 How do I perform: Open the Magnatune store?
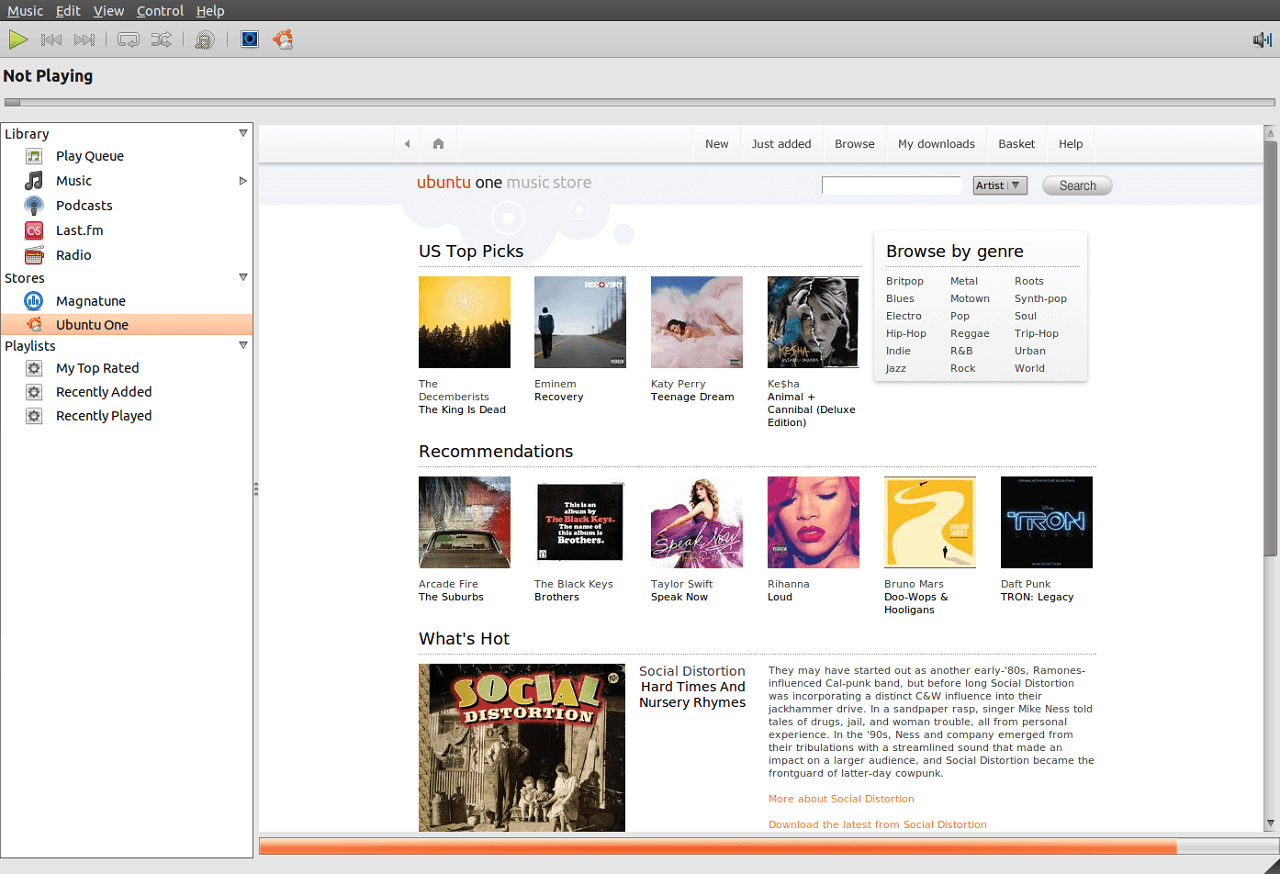[x=90, y=301]
